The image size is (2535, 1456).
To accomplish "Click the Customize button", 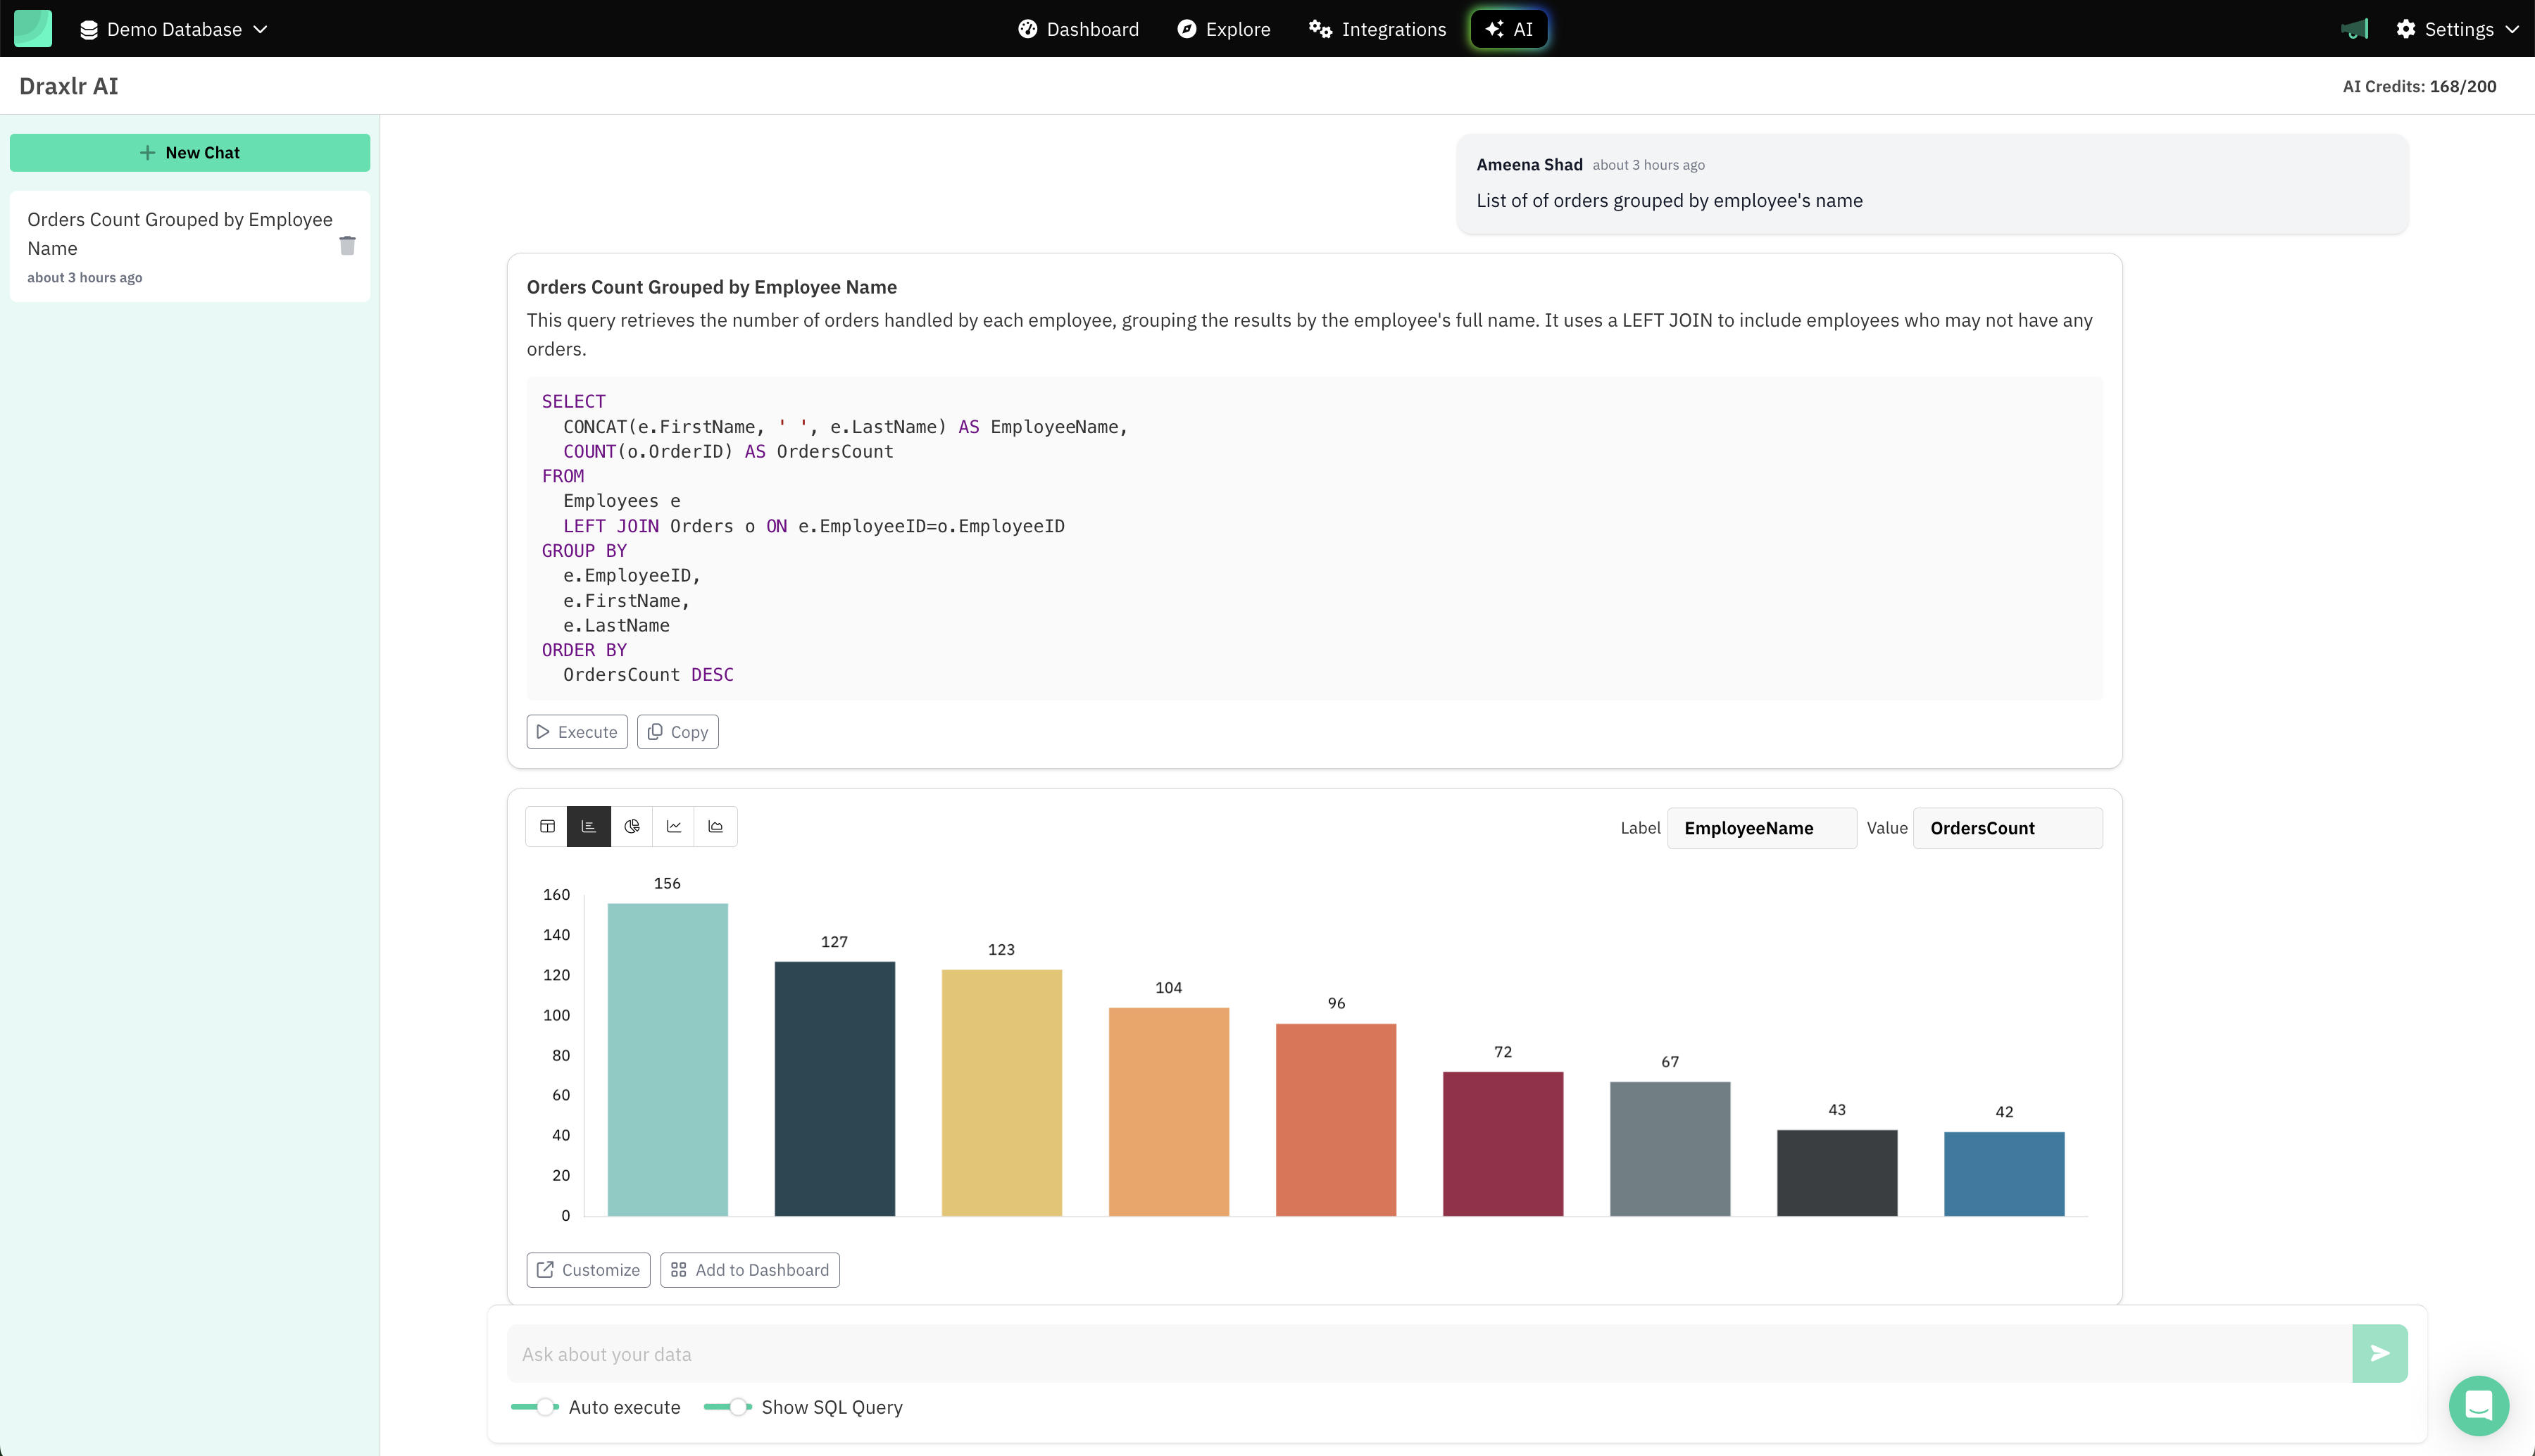I will [588, 1269].
